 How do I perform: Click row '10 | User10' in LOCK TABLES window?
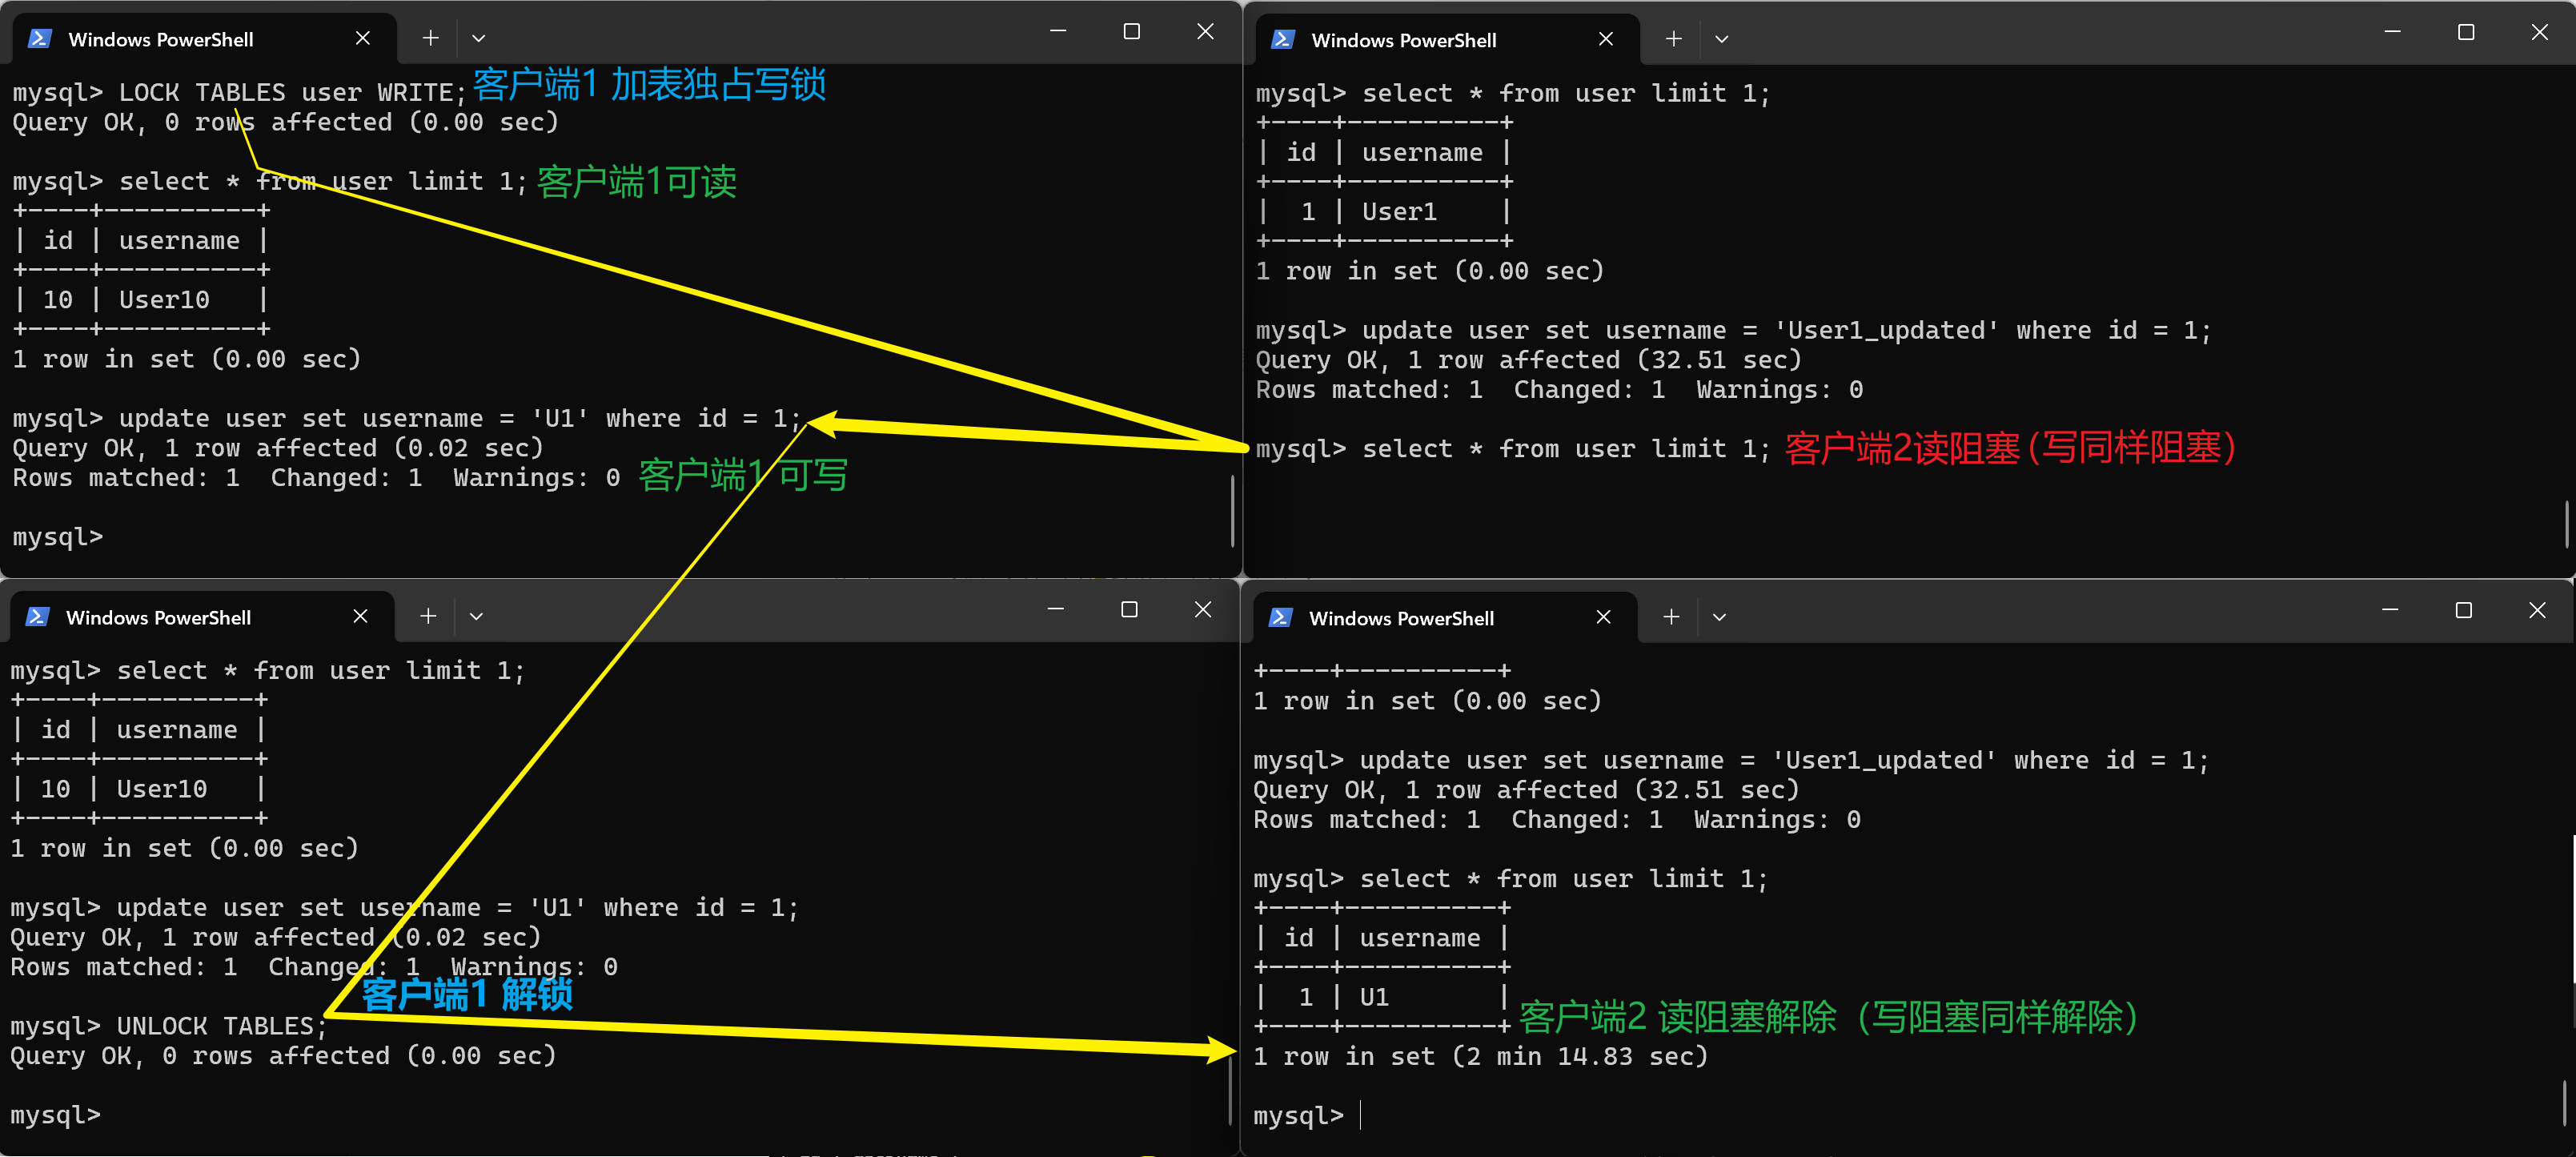[x=141, y=300]
